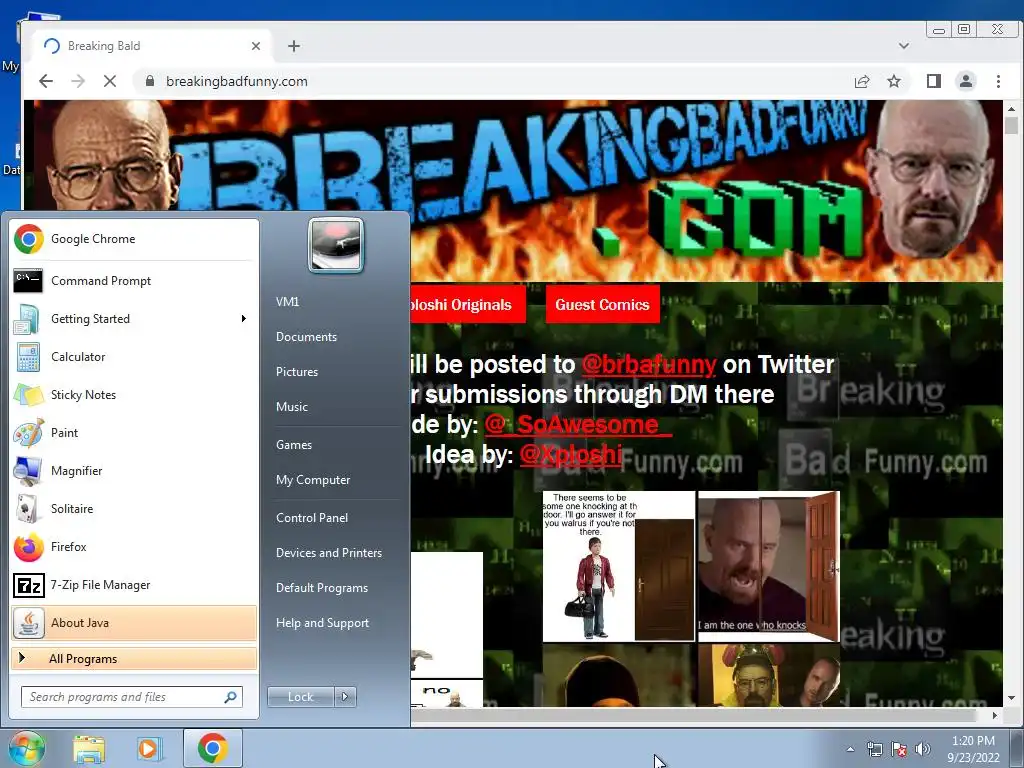Image resolution: width=1024 pixels, height=768 pixels.
Task: Follow the @_SoAwesome_ link
Action: (578, 424)
